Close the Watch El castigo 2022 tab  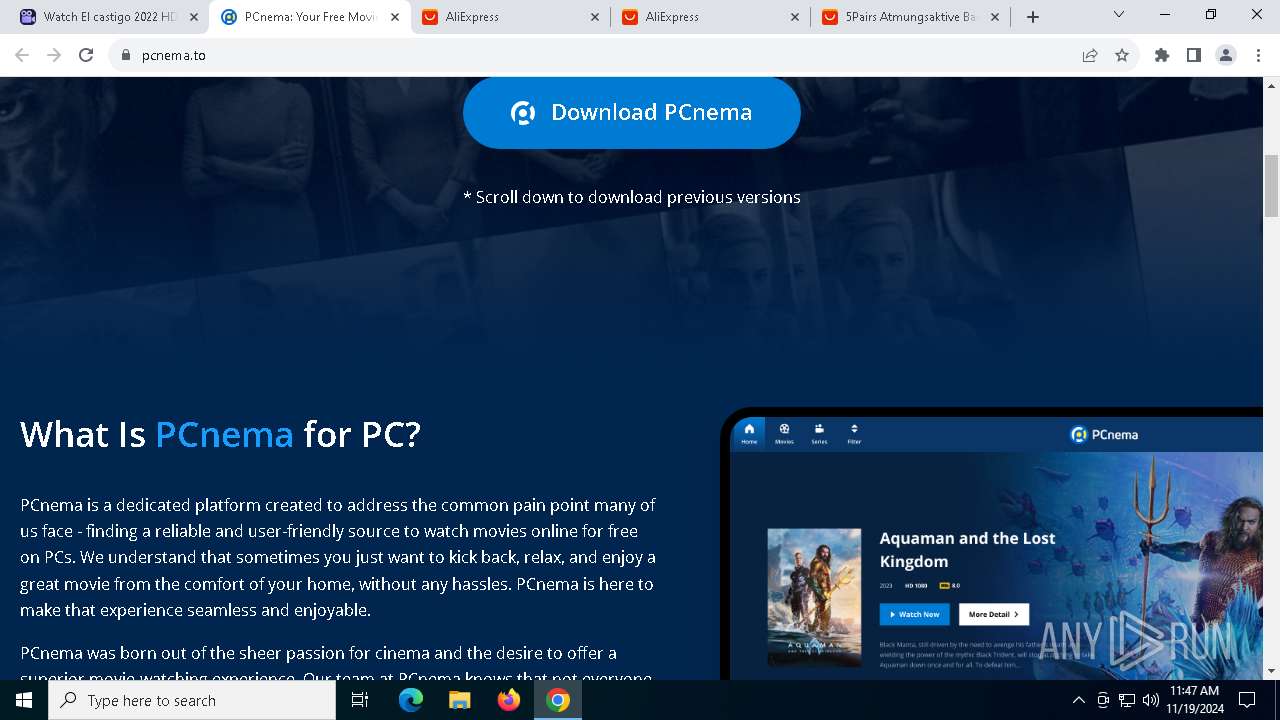coord(194,17)
